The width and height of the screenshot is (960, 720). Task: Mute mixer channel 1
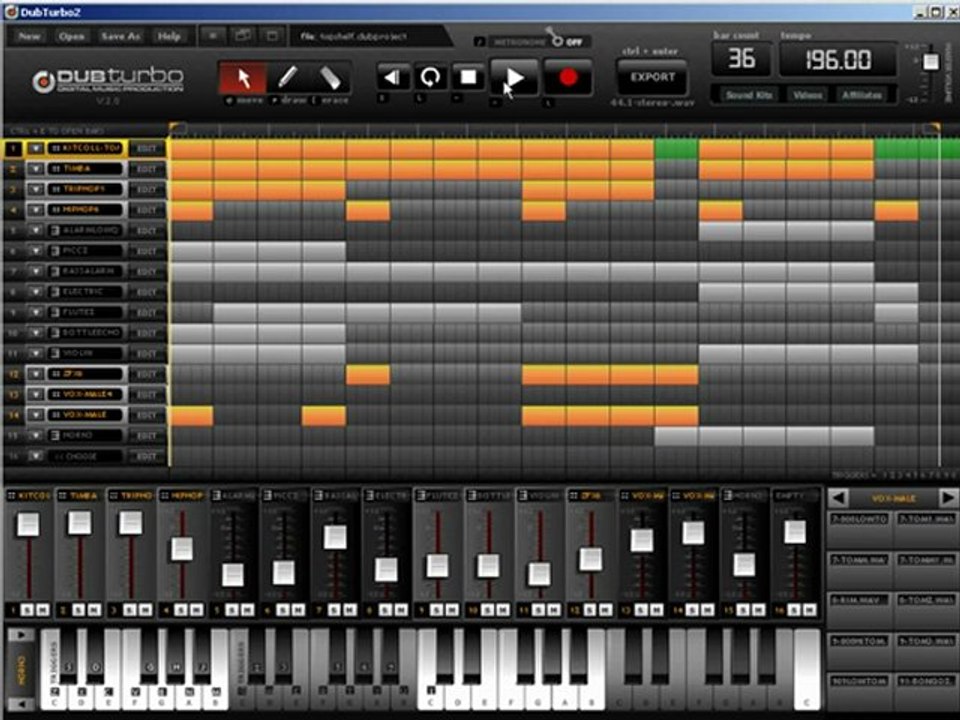pos(42,609)
